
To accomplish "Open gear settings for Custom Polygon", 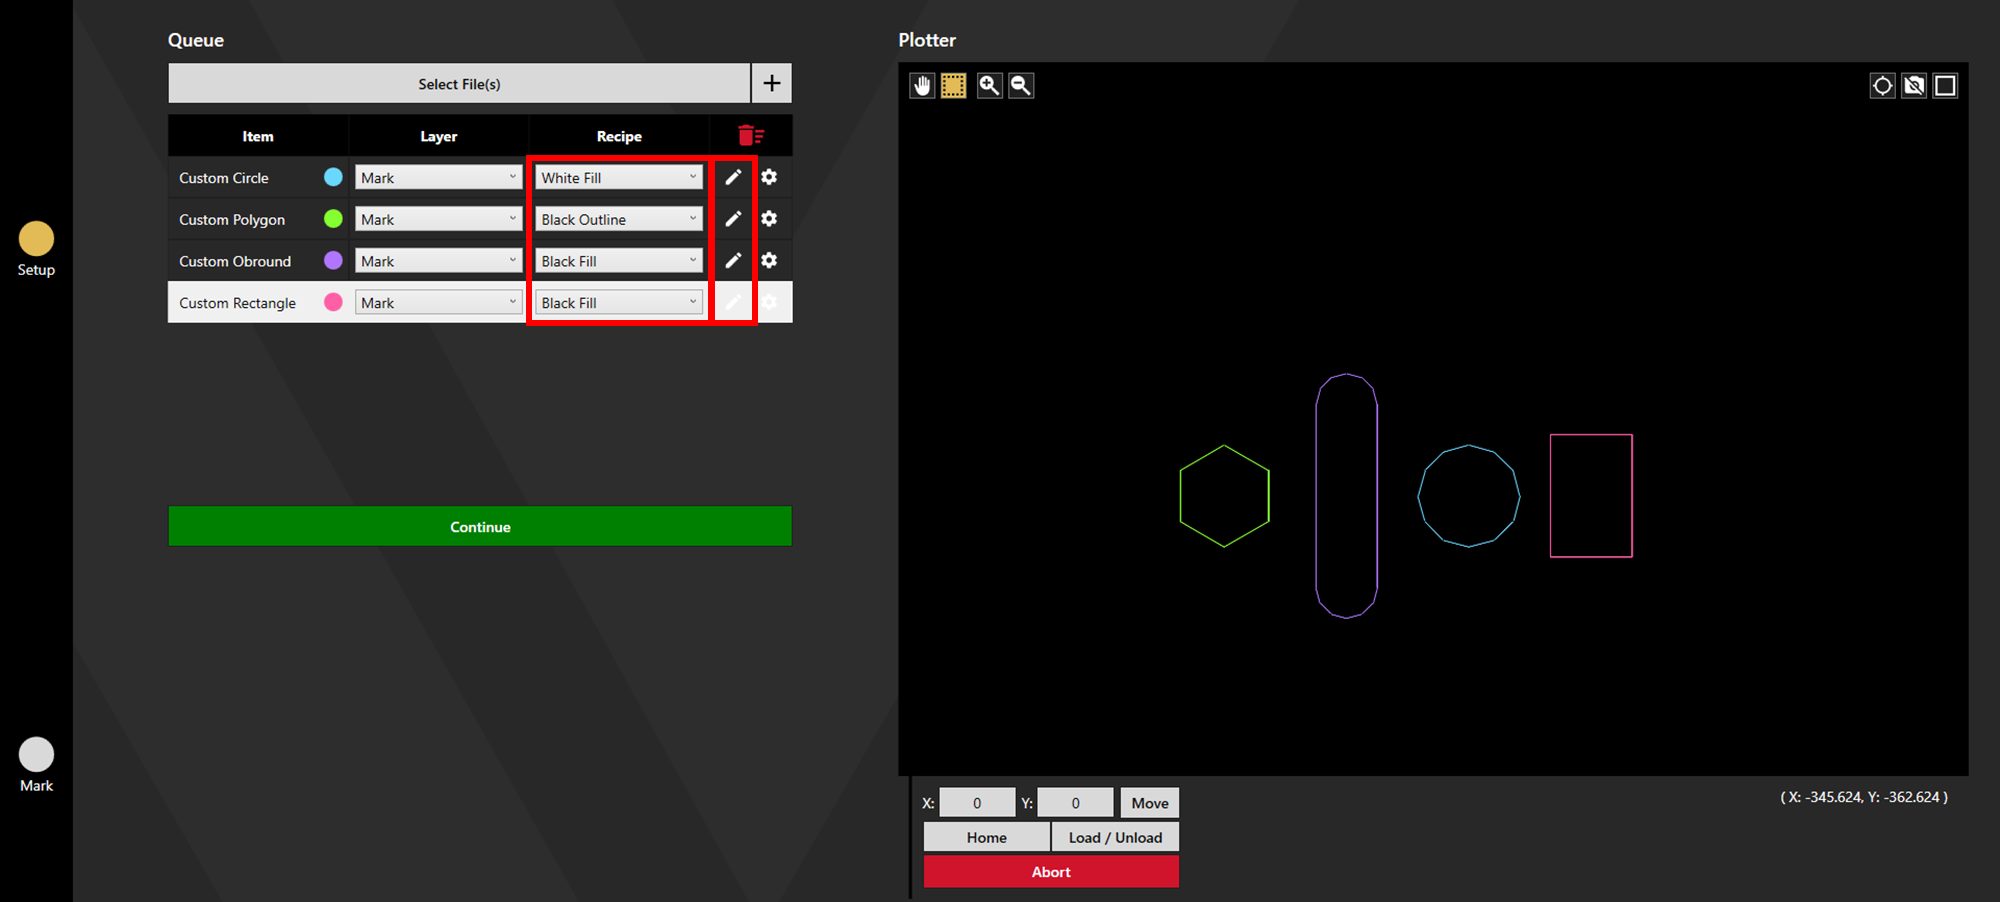I will (x=769, y=219).
